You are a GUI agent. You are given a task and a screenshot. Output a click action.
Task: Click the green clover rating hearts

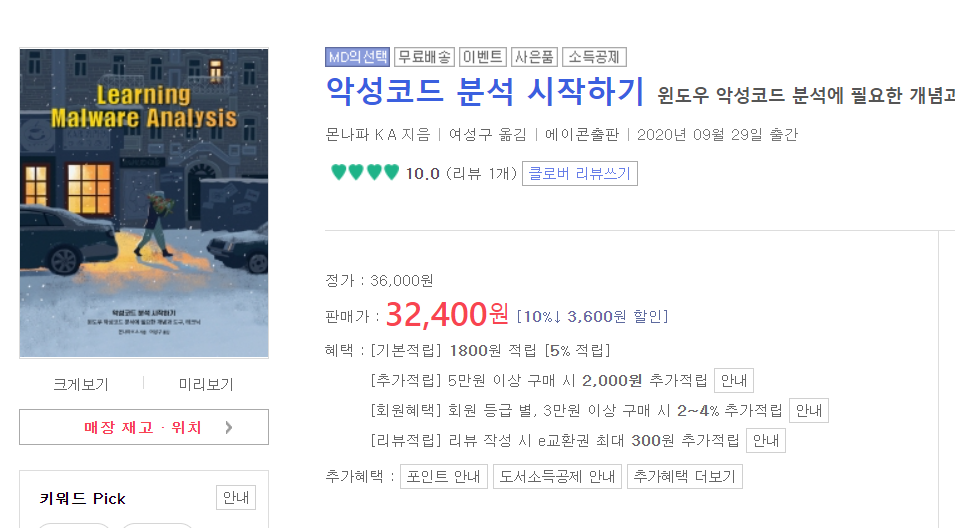pos(365,172)
